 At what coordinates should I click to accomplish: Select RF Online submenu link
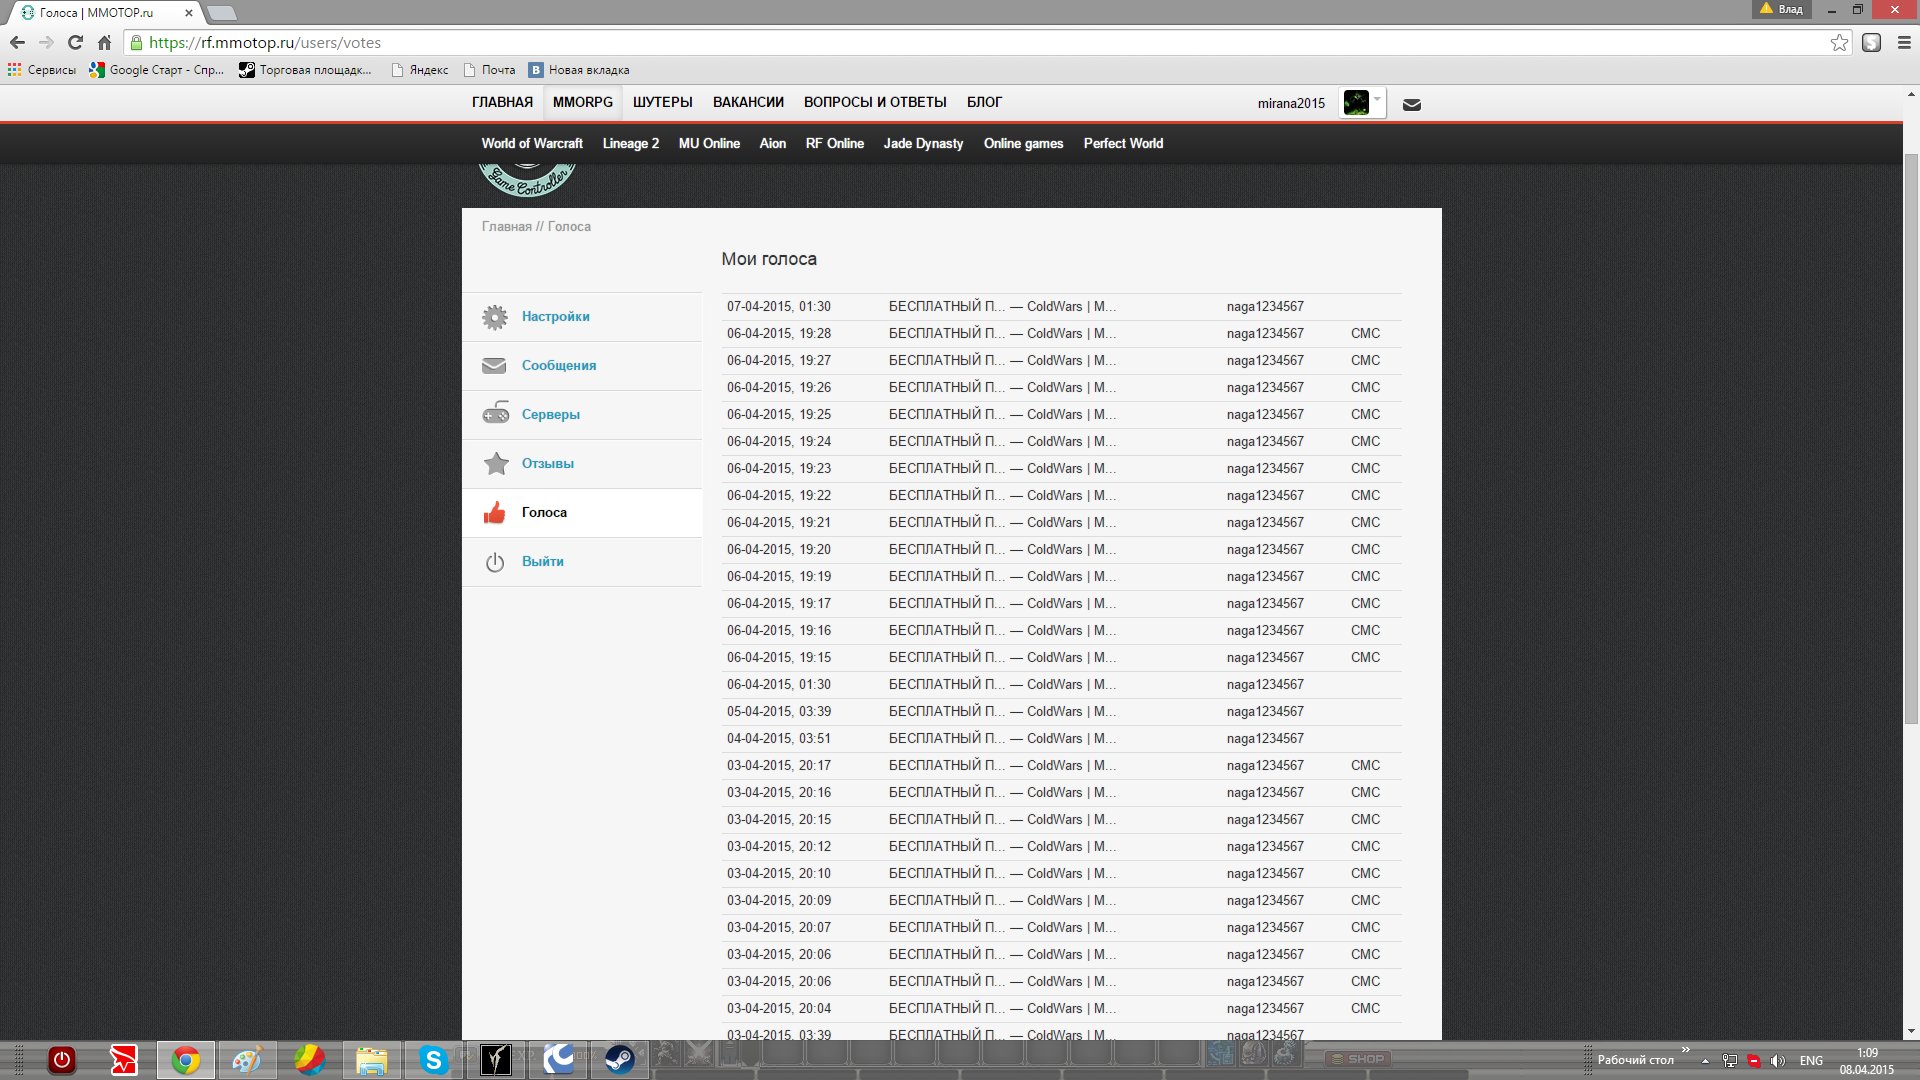coord(835,143)
